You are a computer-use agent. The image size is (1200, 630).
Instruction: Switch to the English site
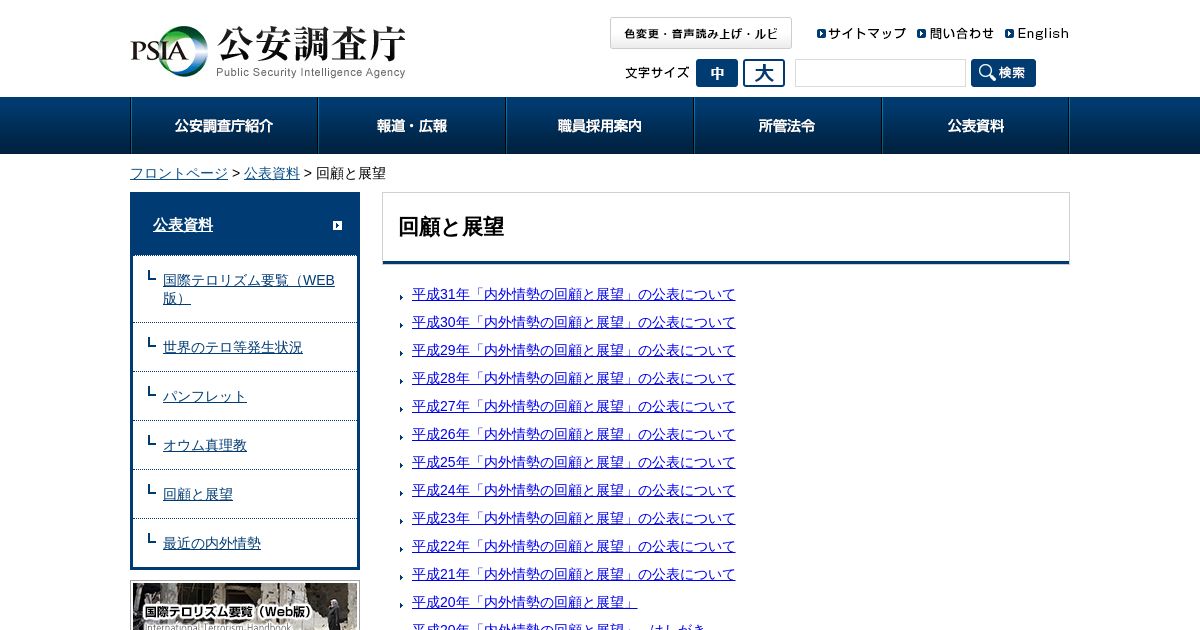[1037, 33]
